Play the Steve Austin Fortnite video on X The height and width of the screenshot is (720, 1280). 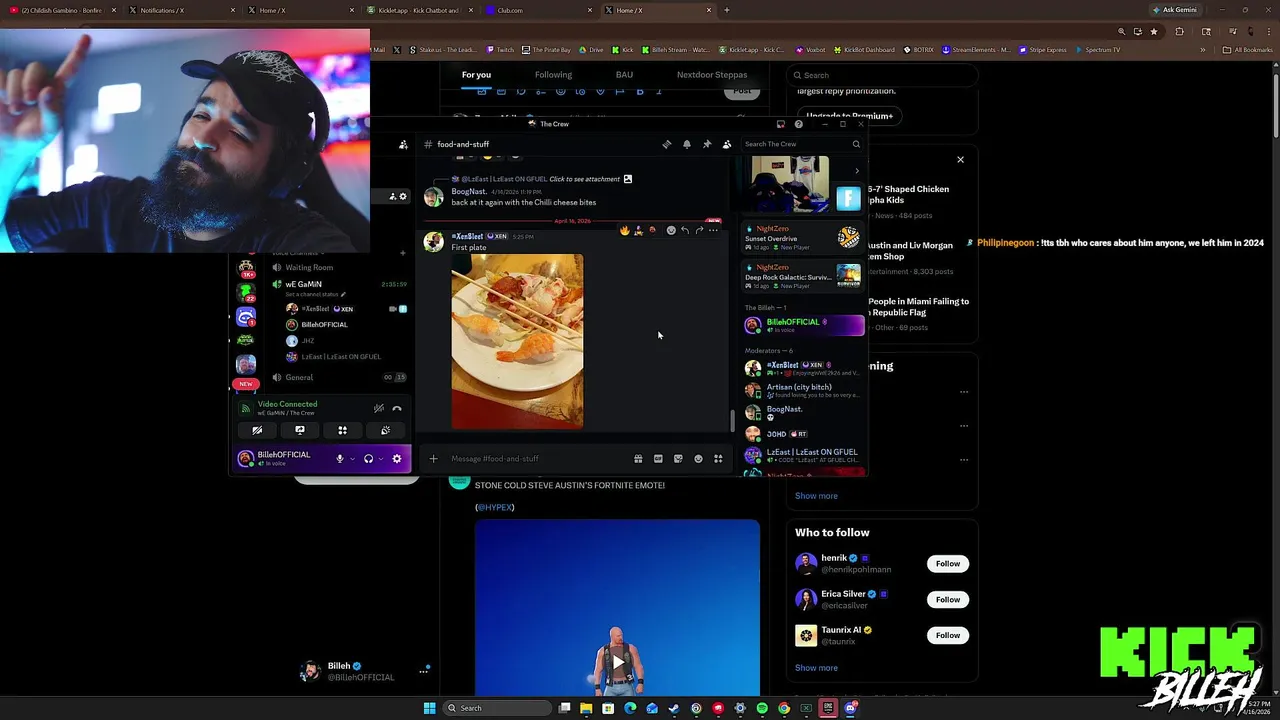[x=618, y=662]
